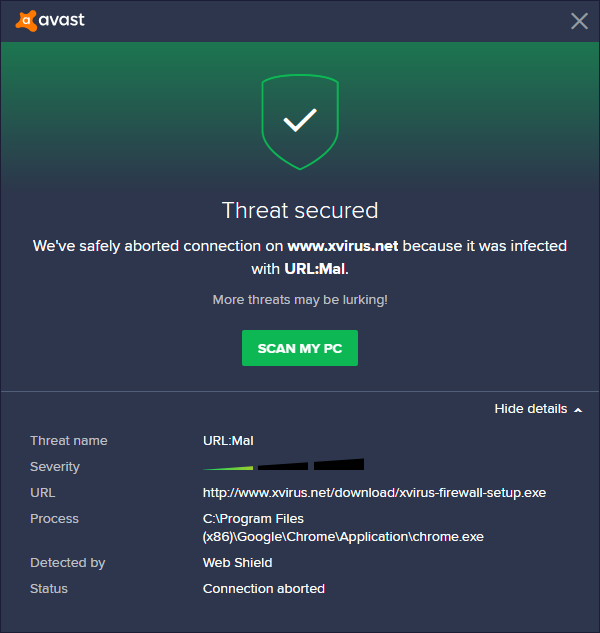
Task: Click the Connection aborted status value
Action: coord(263,589)
